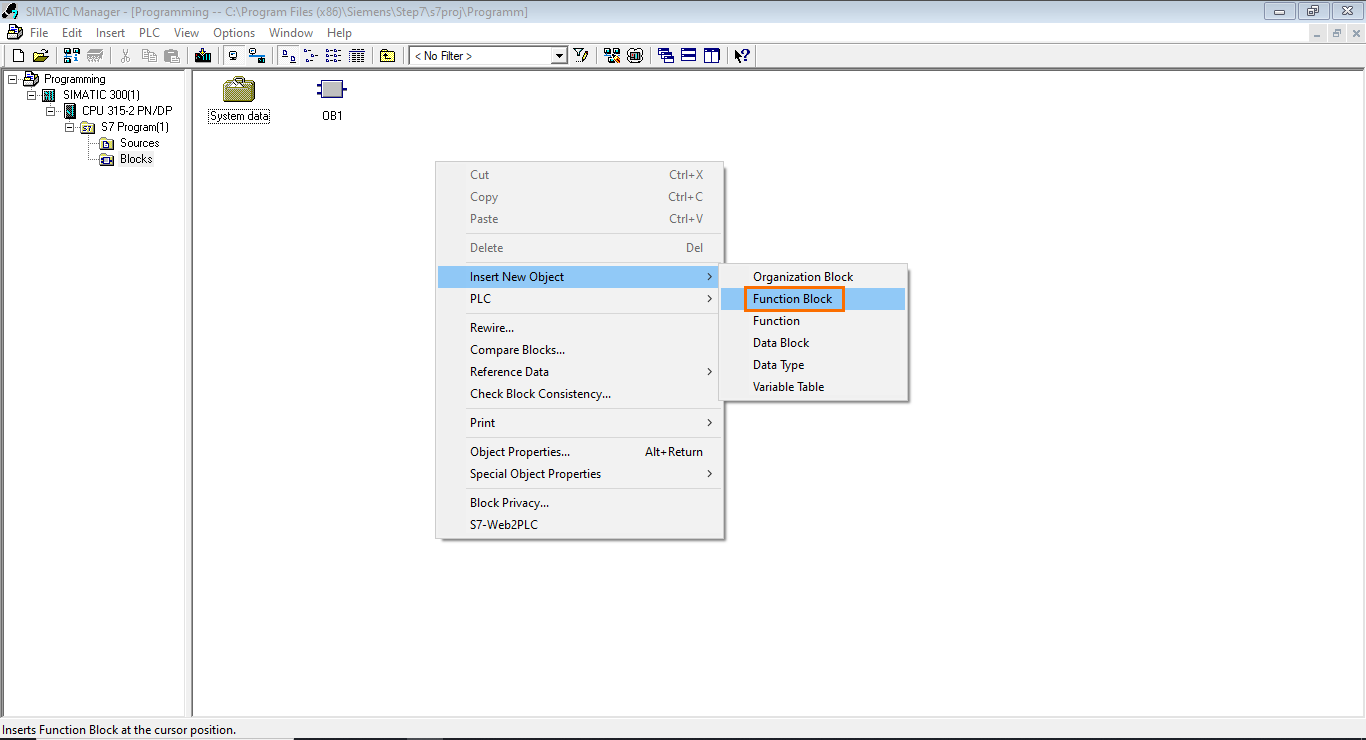This screenshot has width=1366, height=740.
Task: Select CPU 315-2 PN/DP in tree
Action: (x=127, y=111)
